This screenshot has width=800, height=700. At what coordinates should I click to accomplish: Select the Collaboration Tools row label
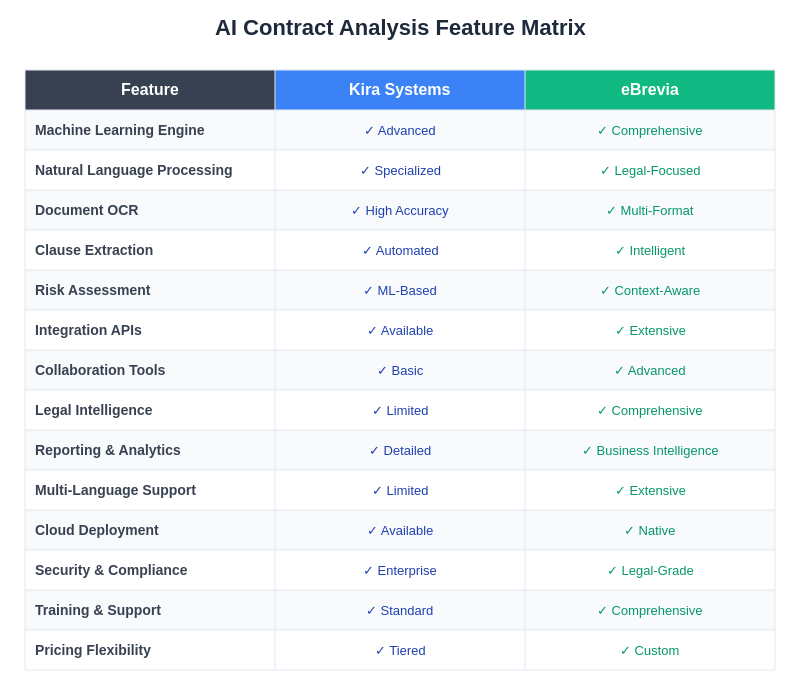click(100, 370)
